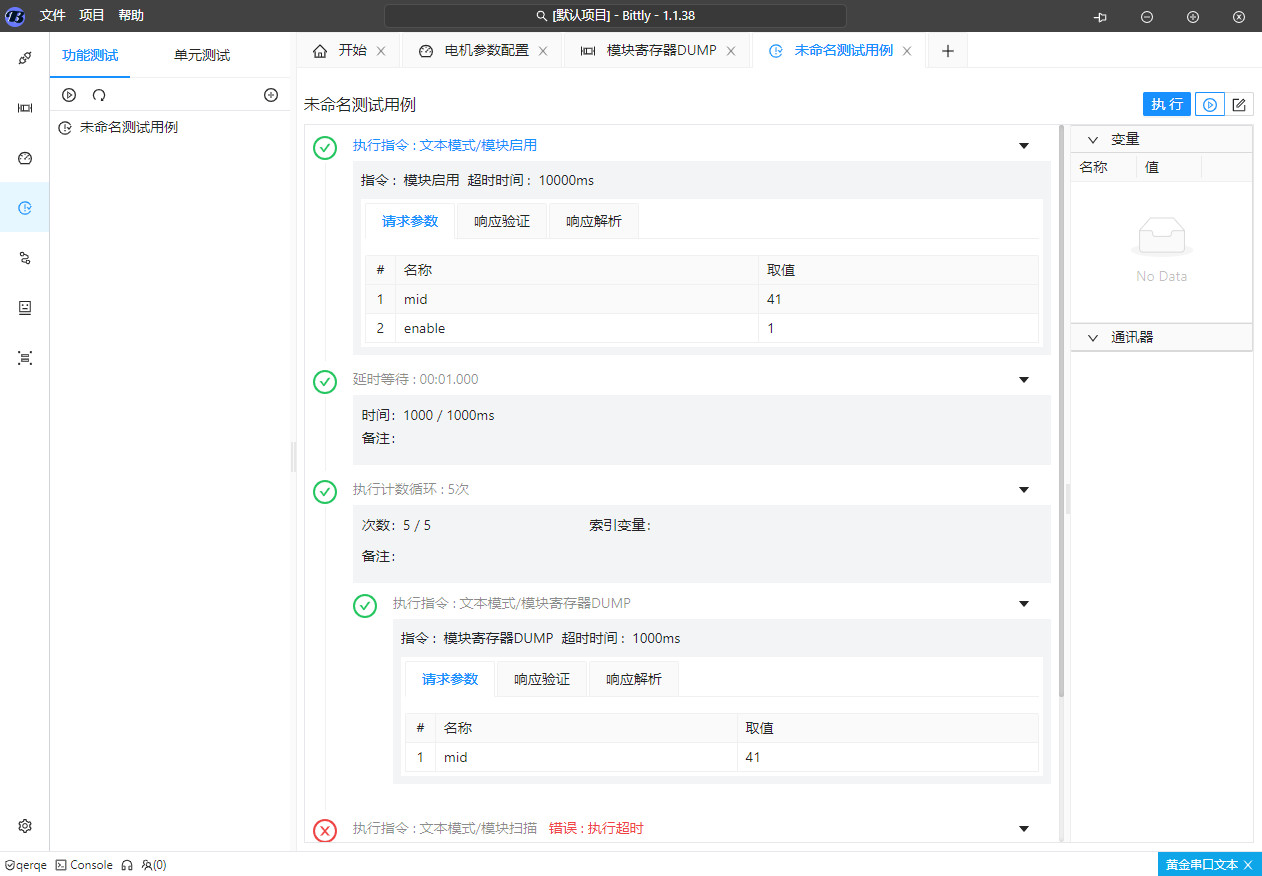Viewport: 1262px width, 876px height.
Task: Collapse the 变量 panel section
Action: point(1093,139)
